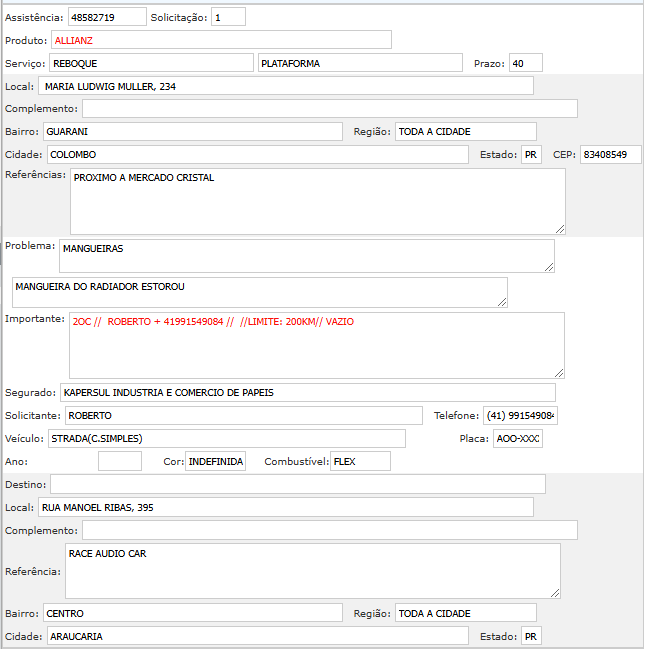Image resolution: width=646 pixels, height=649 pixels.
Task: Select the Solicitação number field
Action: point(228,17)
